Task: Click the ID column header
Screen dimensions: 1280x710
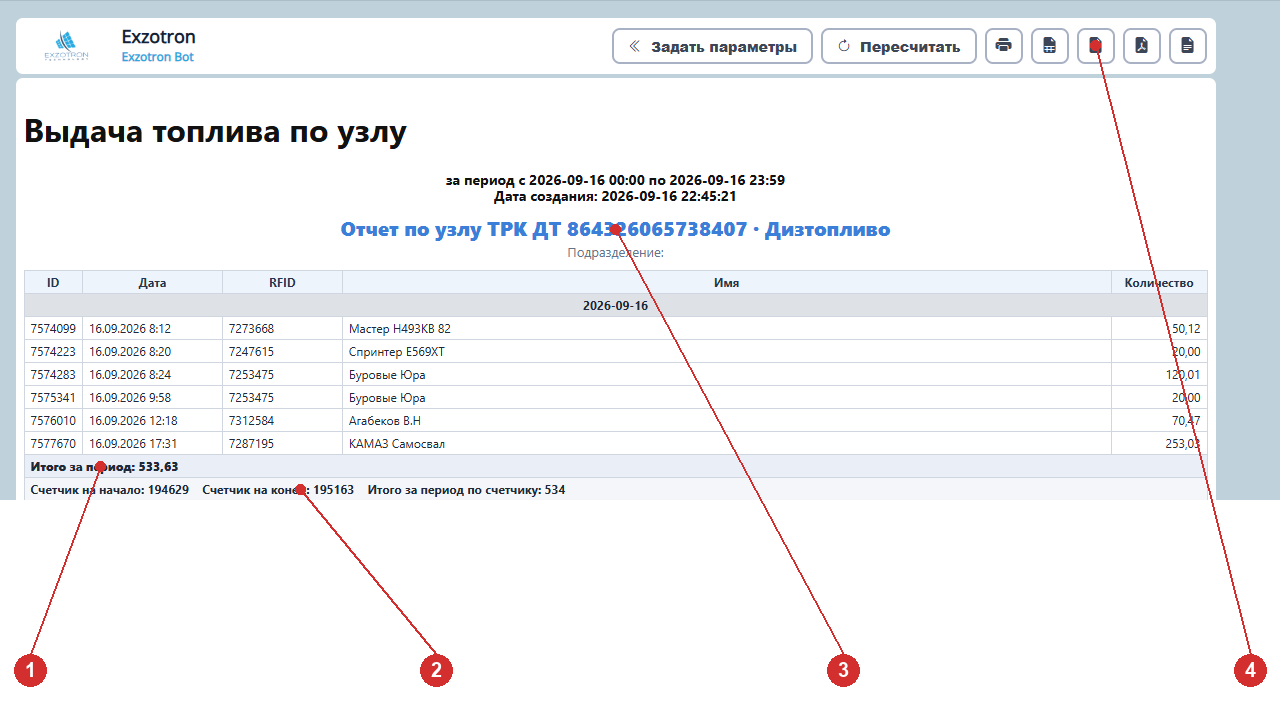Action: pyautogui.click(x=53, y=282)
